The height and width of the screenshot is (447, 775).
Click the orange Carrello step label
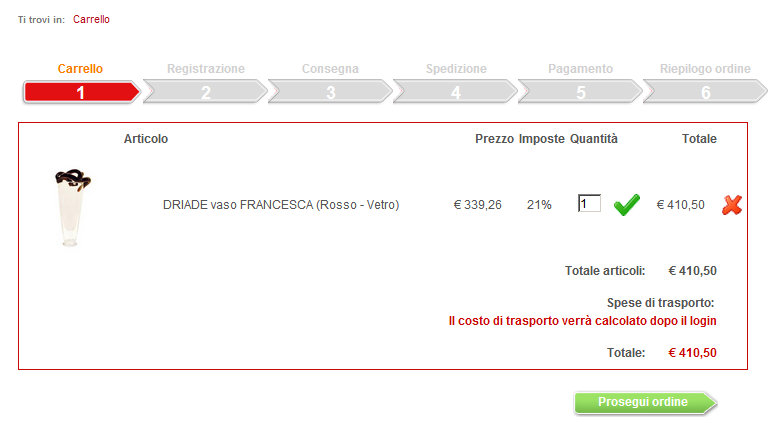click(x=80, y=69)
